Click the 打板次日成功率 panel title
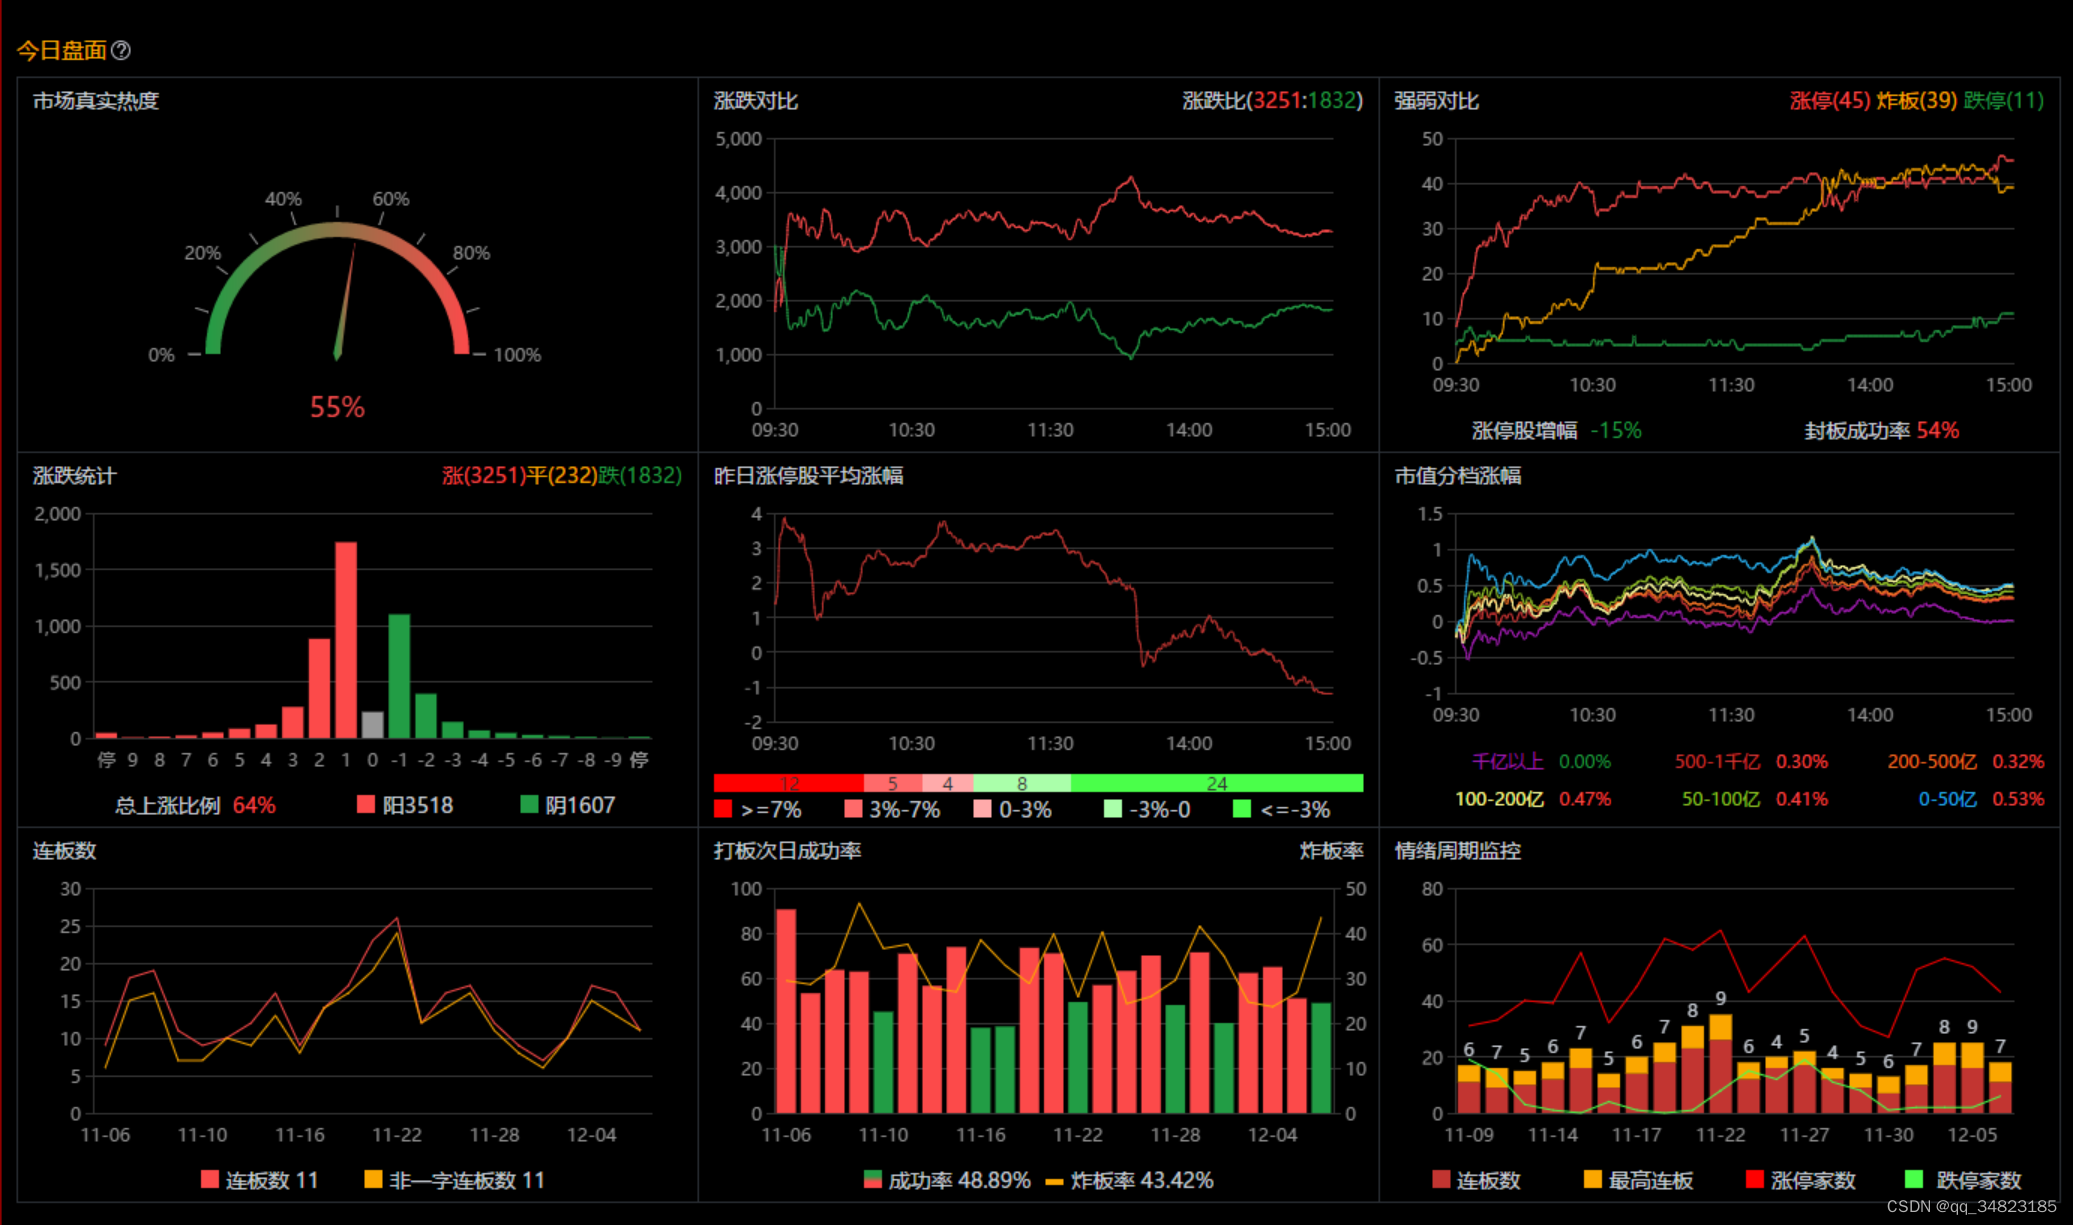The image size is (2073, 1225). 788,851
